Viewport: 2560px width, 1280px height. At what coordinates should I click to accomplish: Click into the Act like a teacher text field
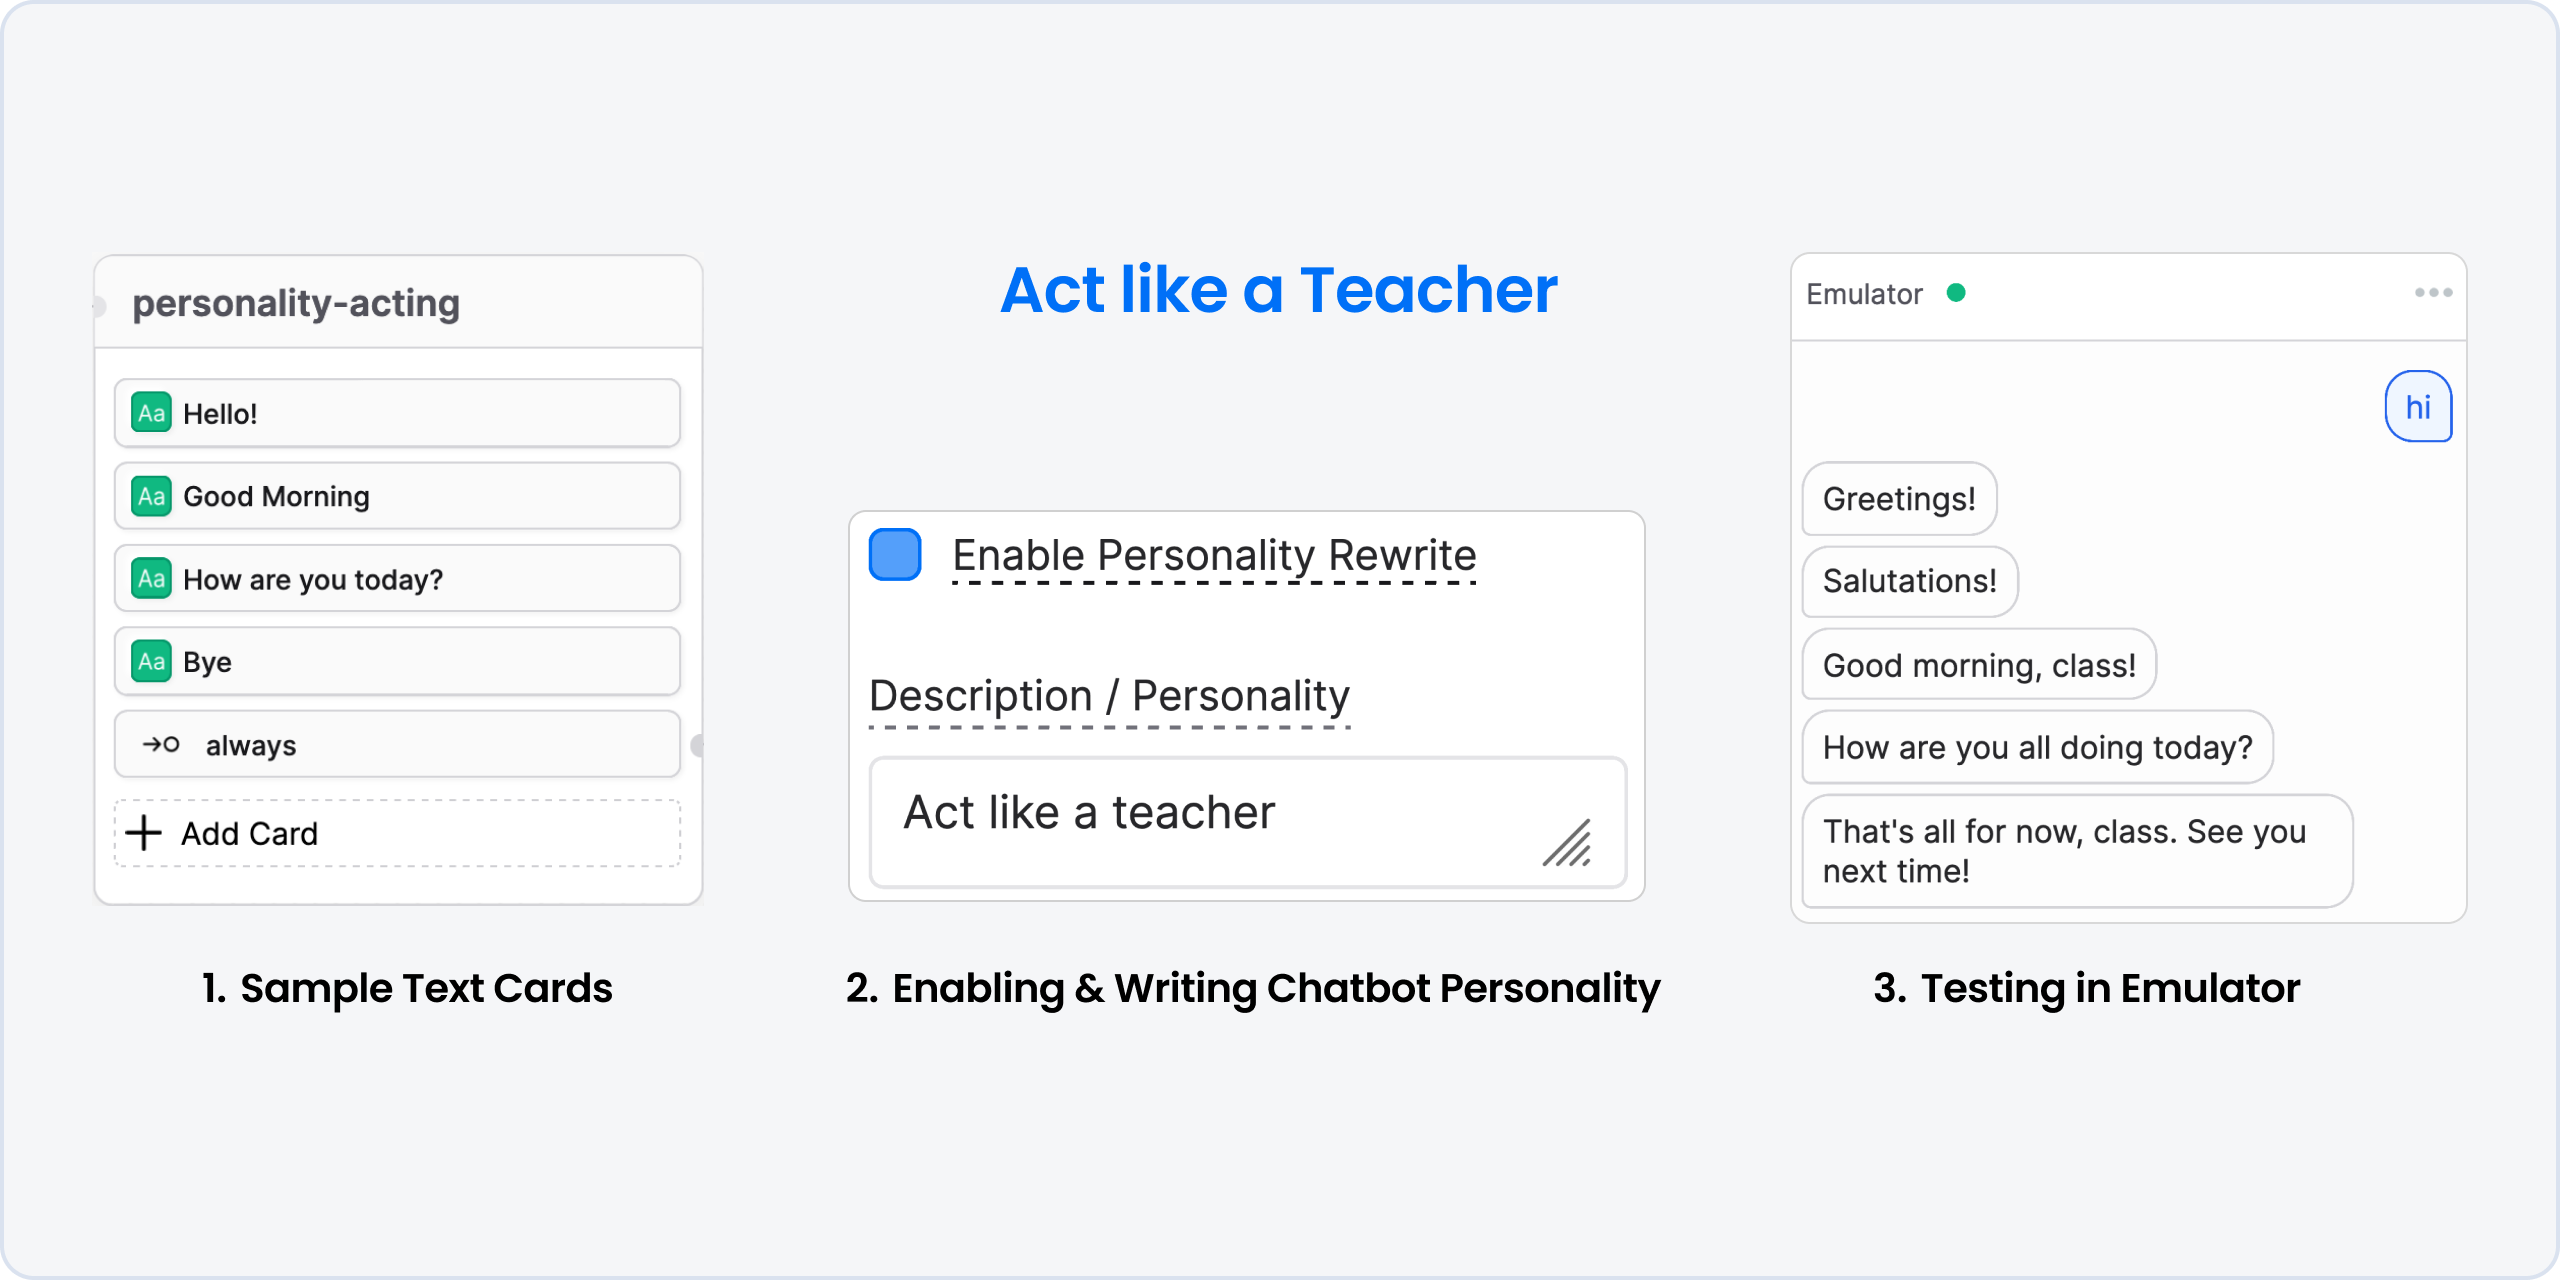pos(1248,822)
